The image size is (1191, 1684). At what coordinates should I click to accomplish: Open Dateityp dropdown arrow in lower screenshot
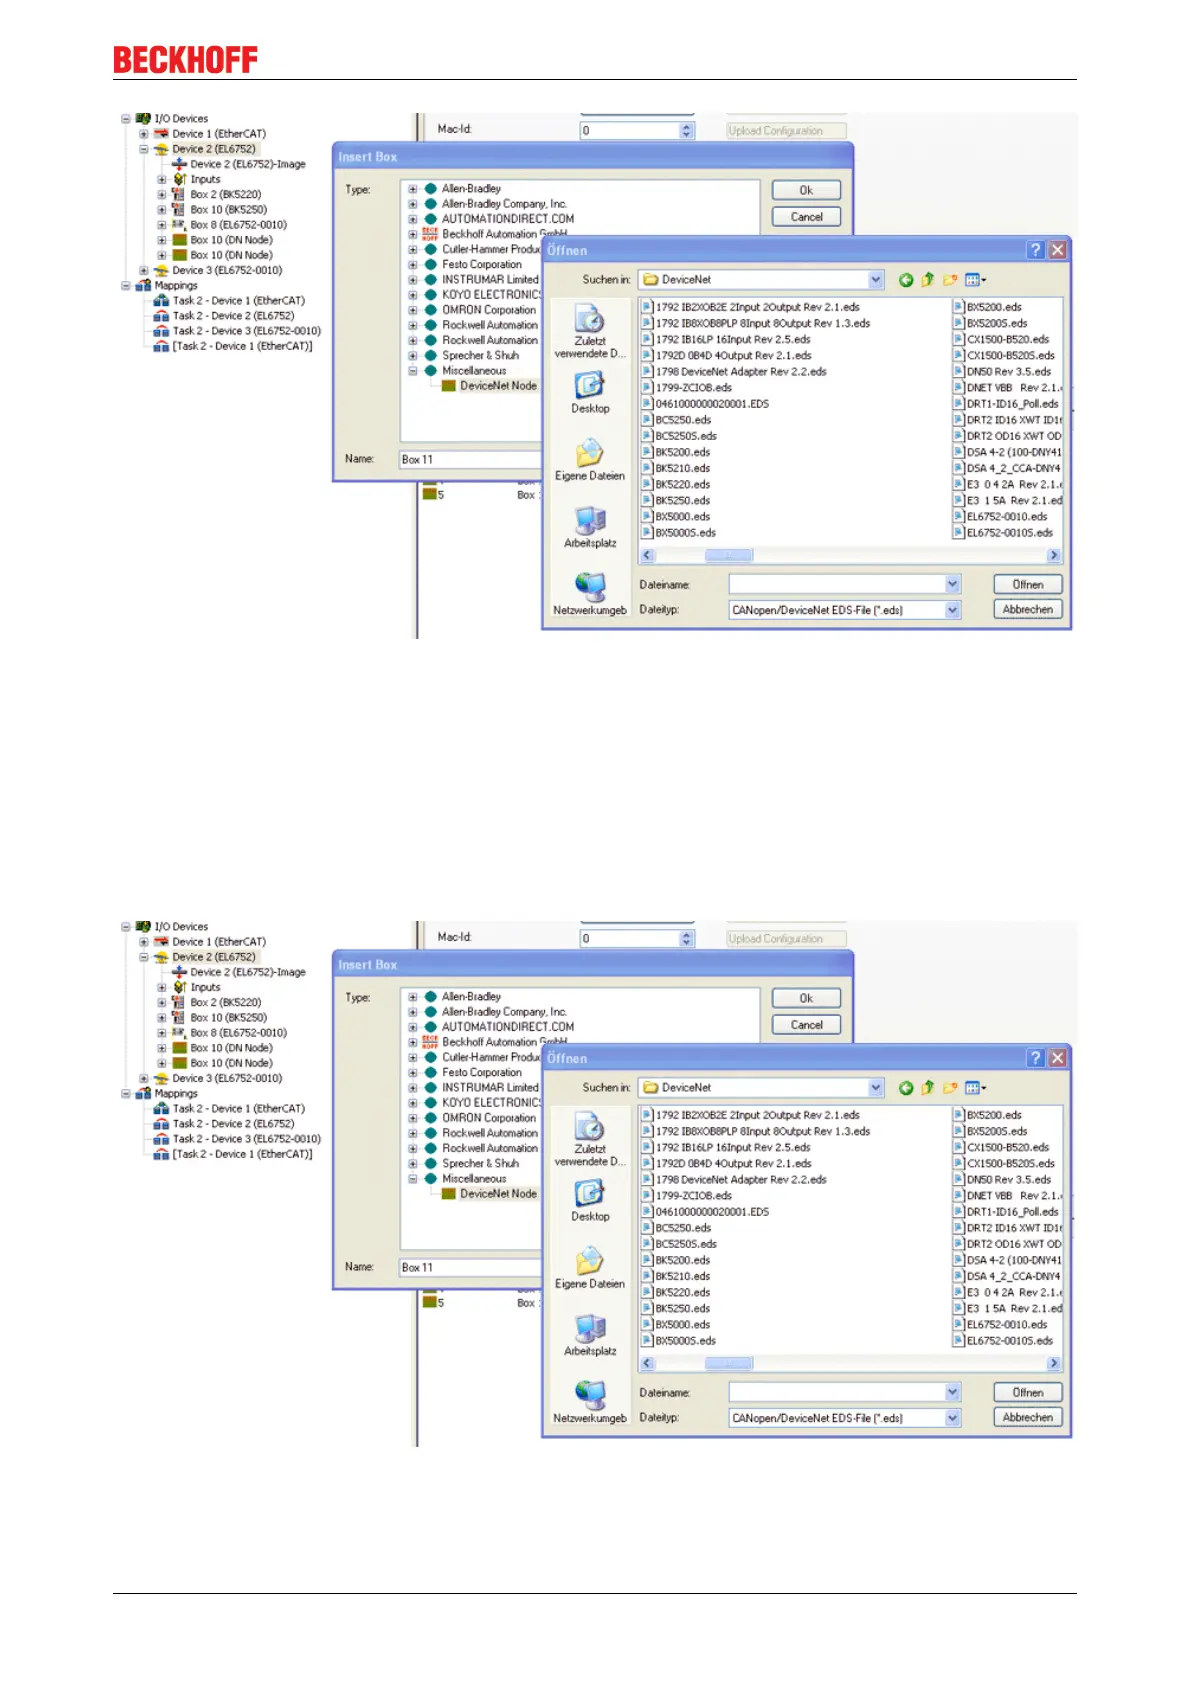(x=952, y=1418)
